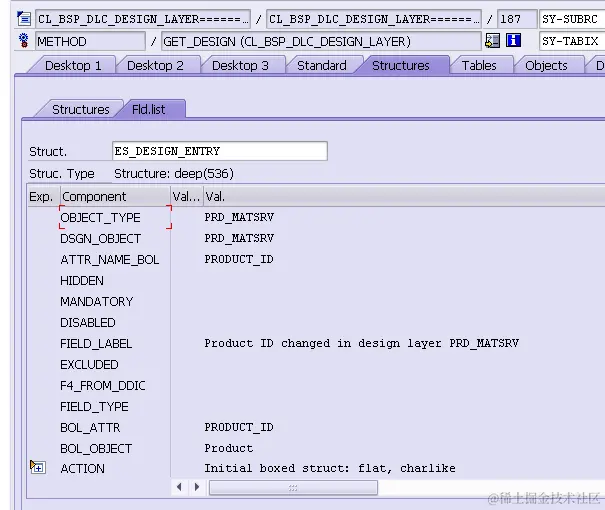This screenshot has width=605, height=510.
Task: Open the Objects tab
Action: pos(546,66)
